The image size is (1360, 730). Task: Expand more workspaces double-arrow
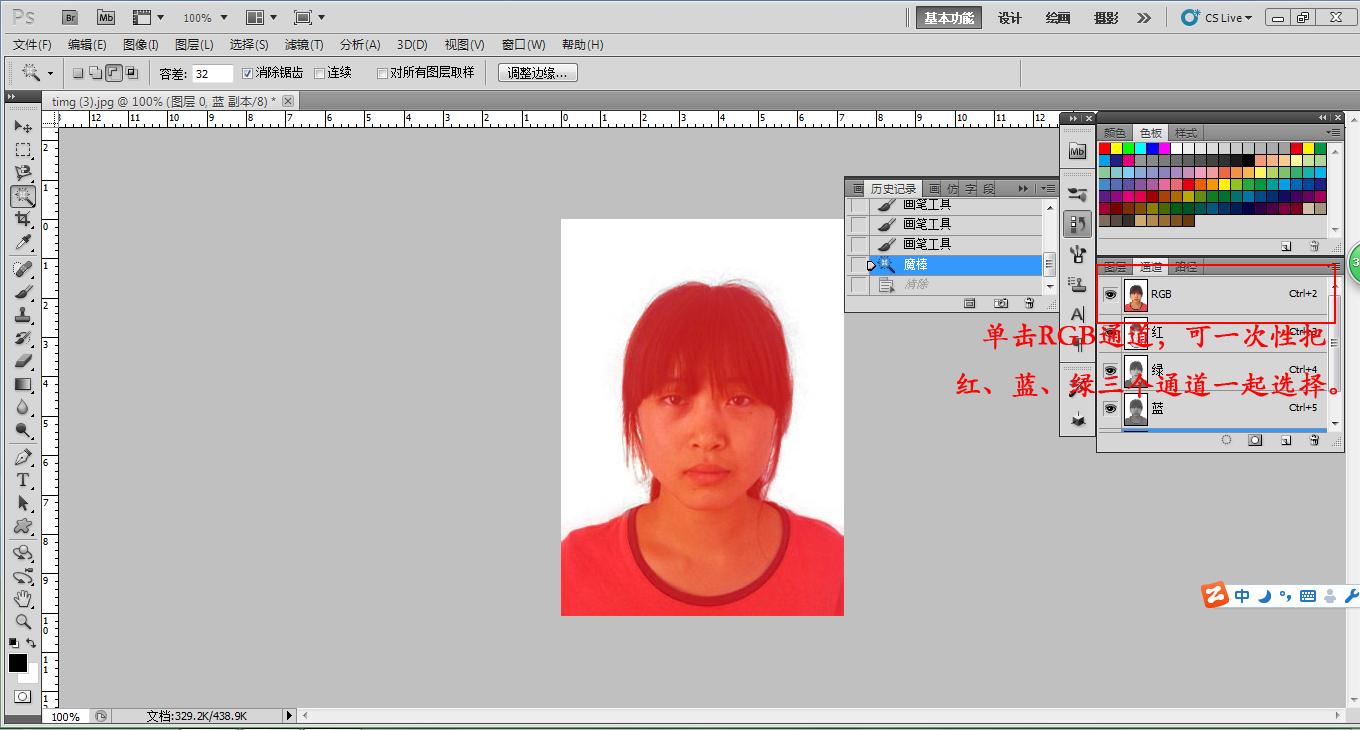point(1144,18)
